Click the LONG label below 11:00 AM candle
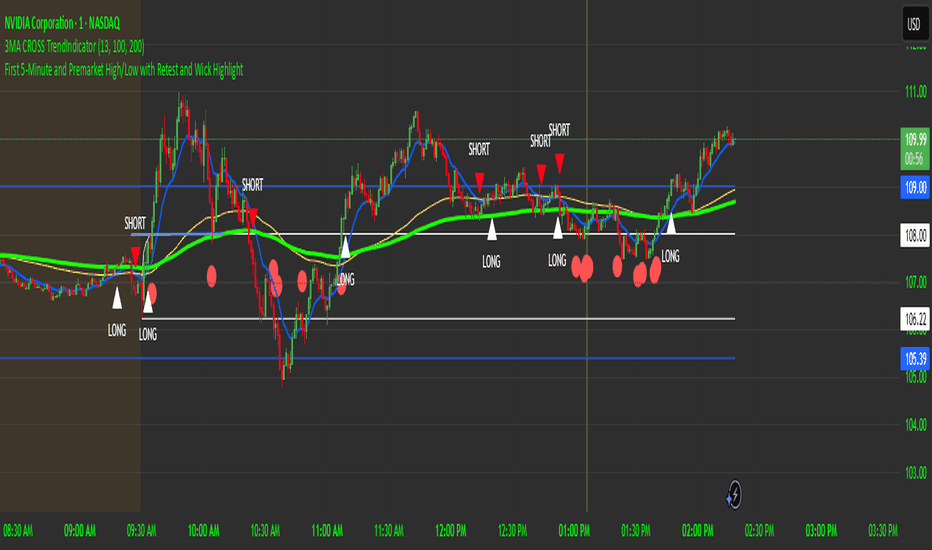 point(345,279)
